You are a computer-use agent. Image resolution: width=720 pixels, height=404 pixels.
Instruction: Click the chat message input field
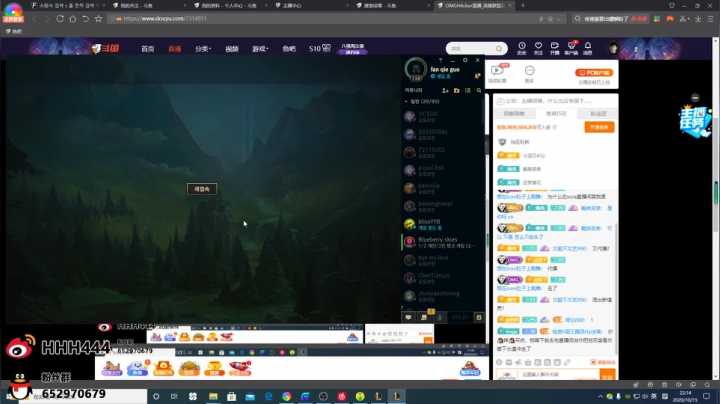tap(557, 375)
